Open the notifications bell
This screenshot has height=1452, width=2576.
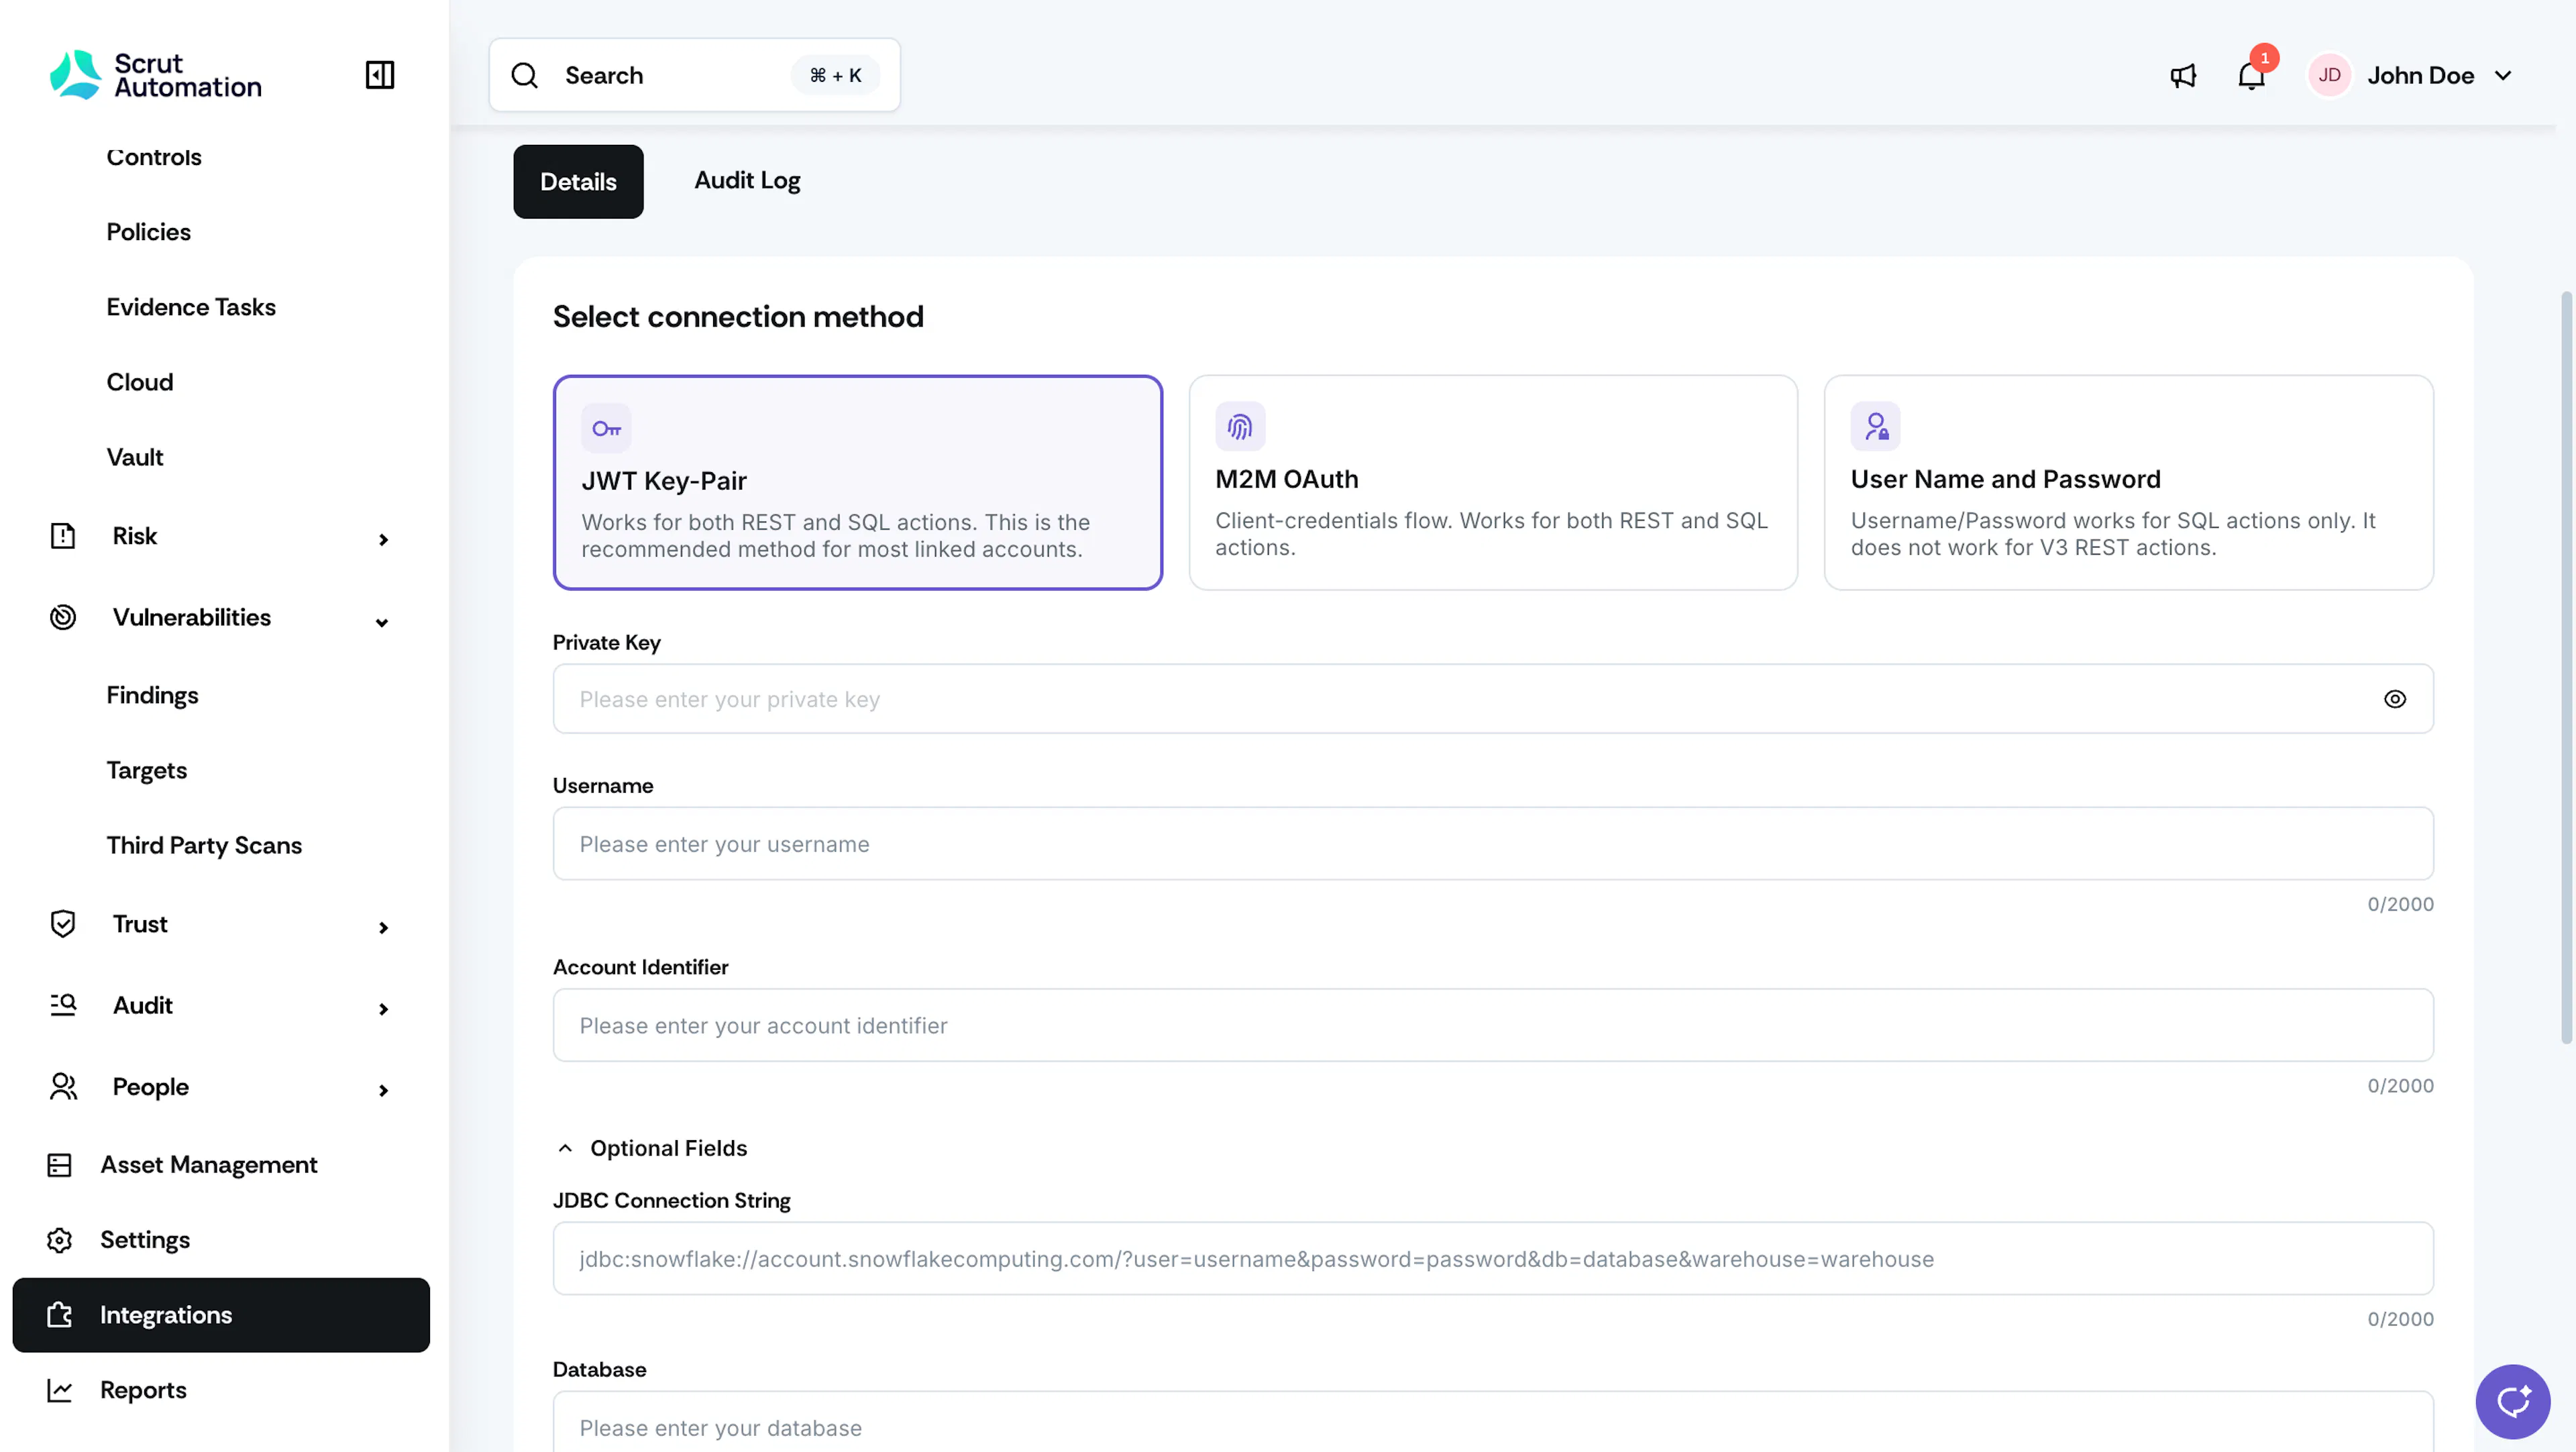(x=2251, y=76)
